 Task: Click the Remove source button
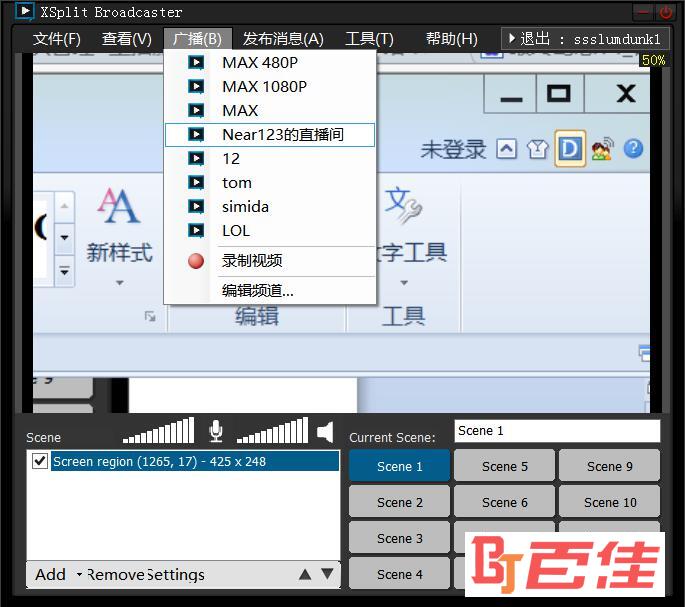[115, 574]
